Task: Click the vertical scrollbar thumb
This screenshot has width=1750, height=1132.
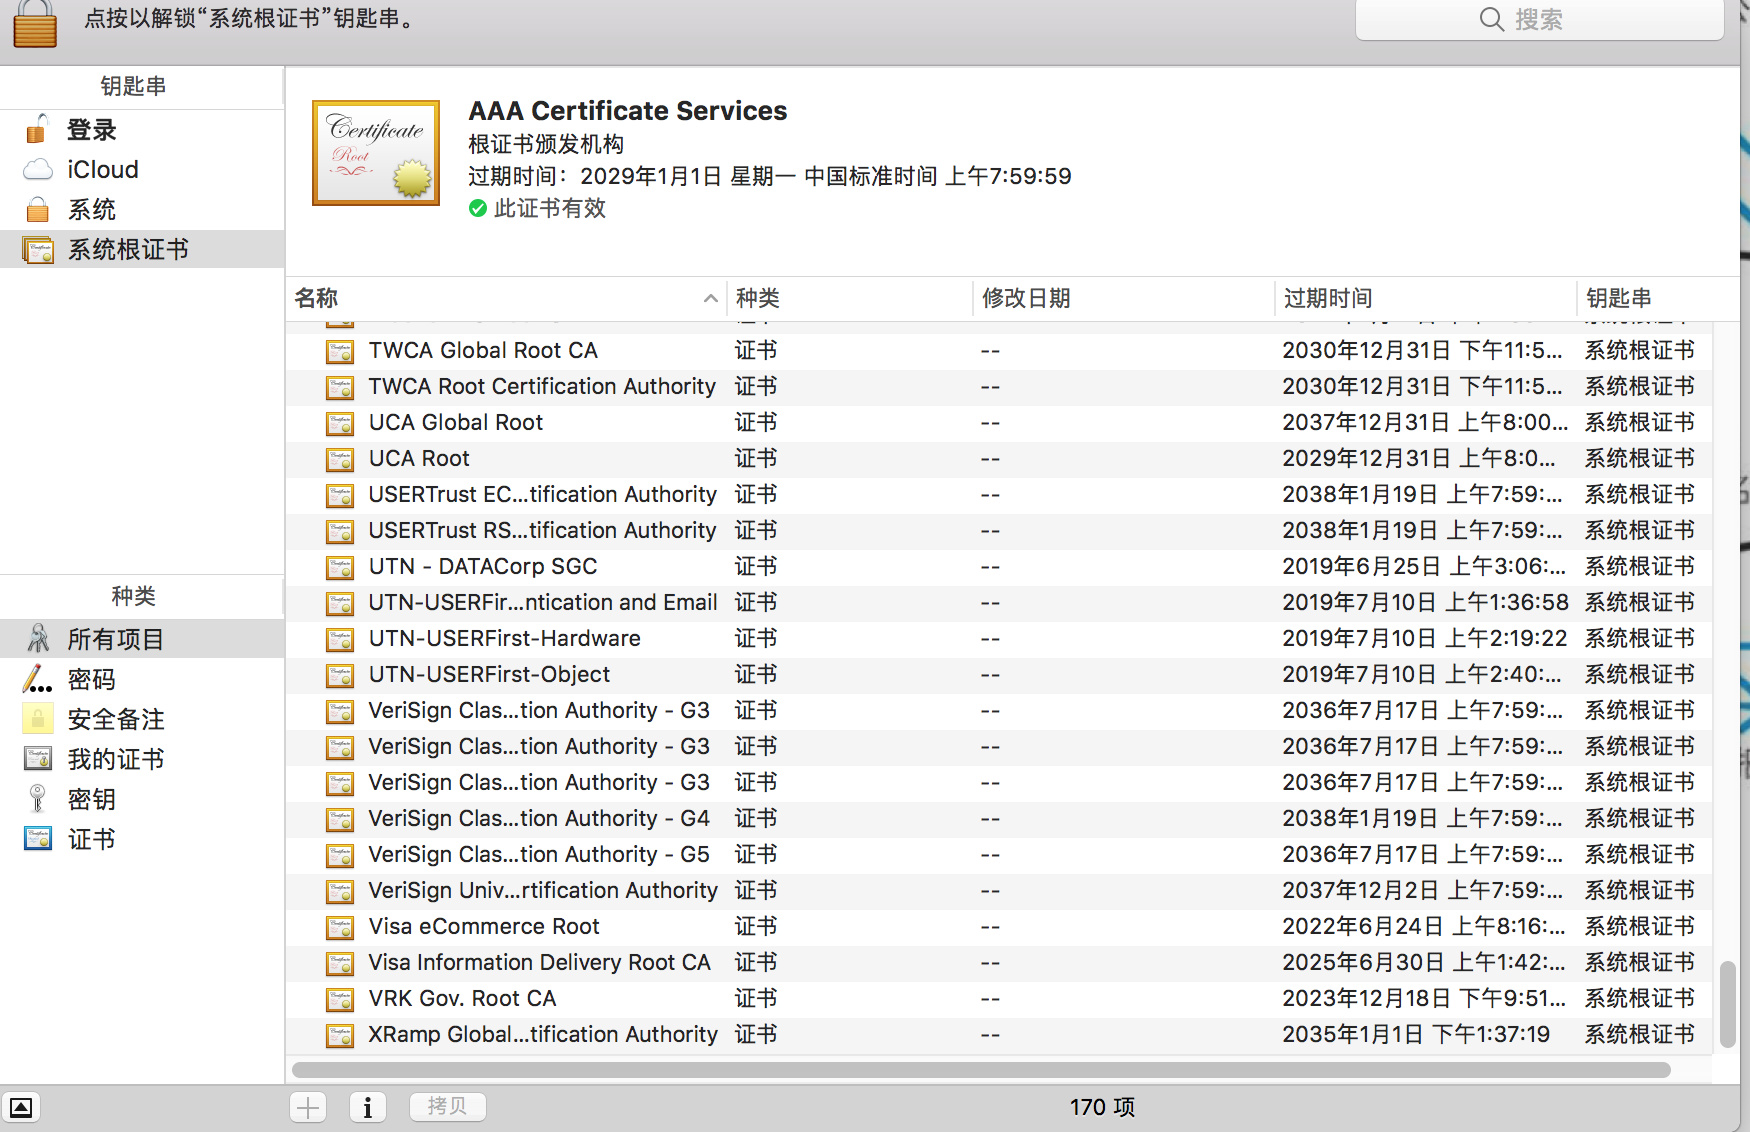Action: point(1727,1005)
